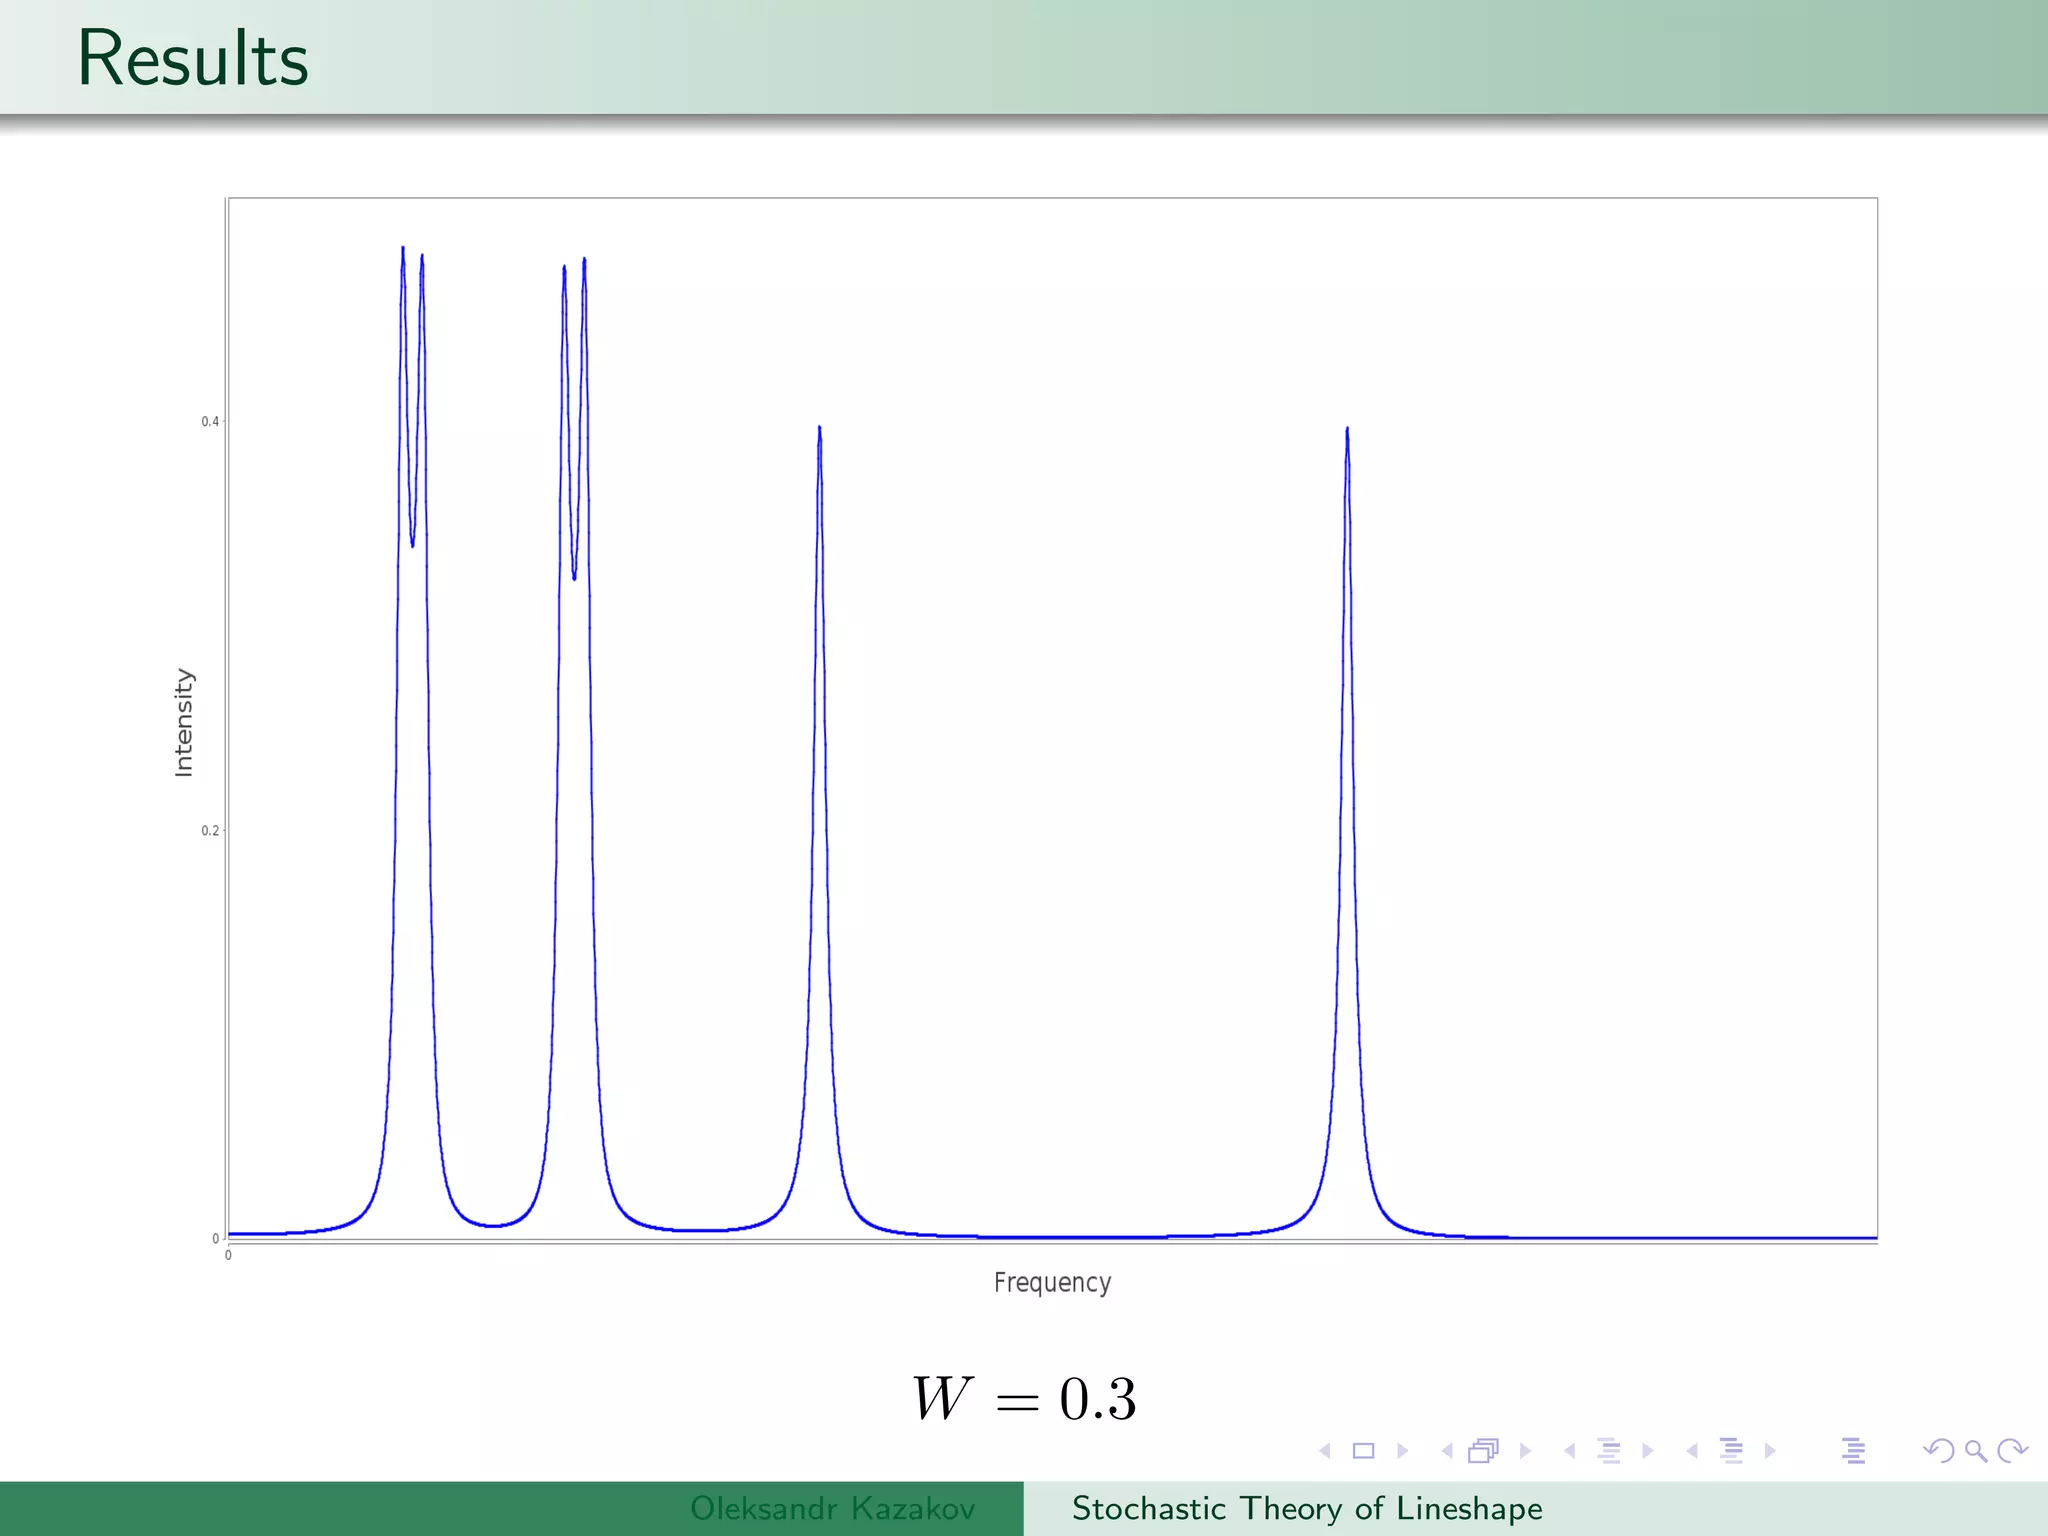Advance to next frame arrow after frame icon
This screenshot has height=1536, width=2048.
[x=1525, y=1450]
